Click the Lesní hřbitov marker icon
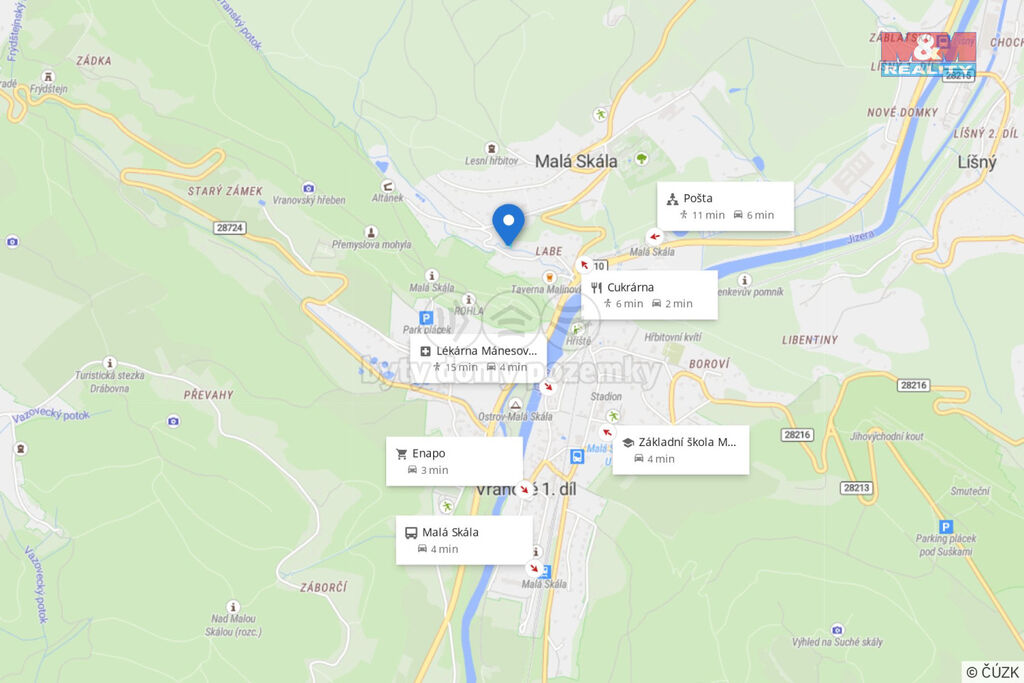 [491, 148]
